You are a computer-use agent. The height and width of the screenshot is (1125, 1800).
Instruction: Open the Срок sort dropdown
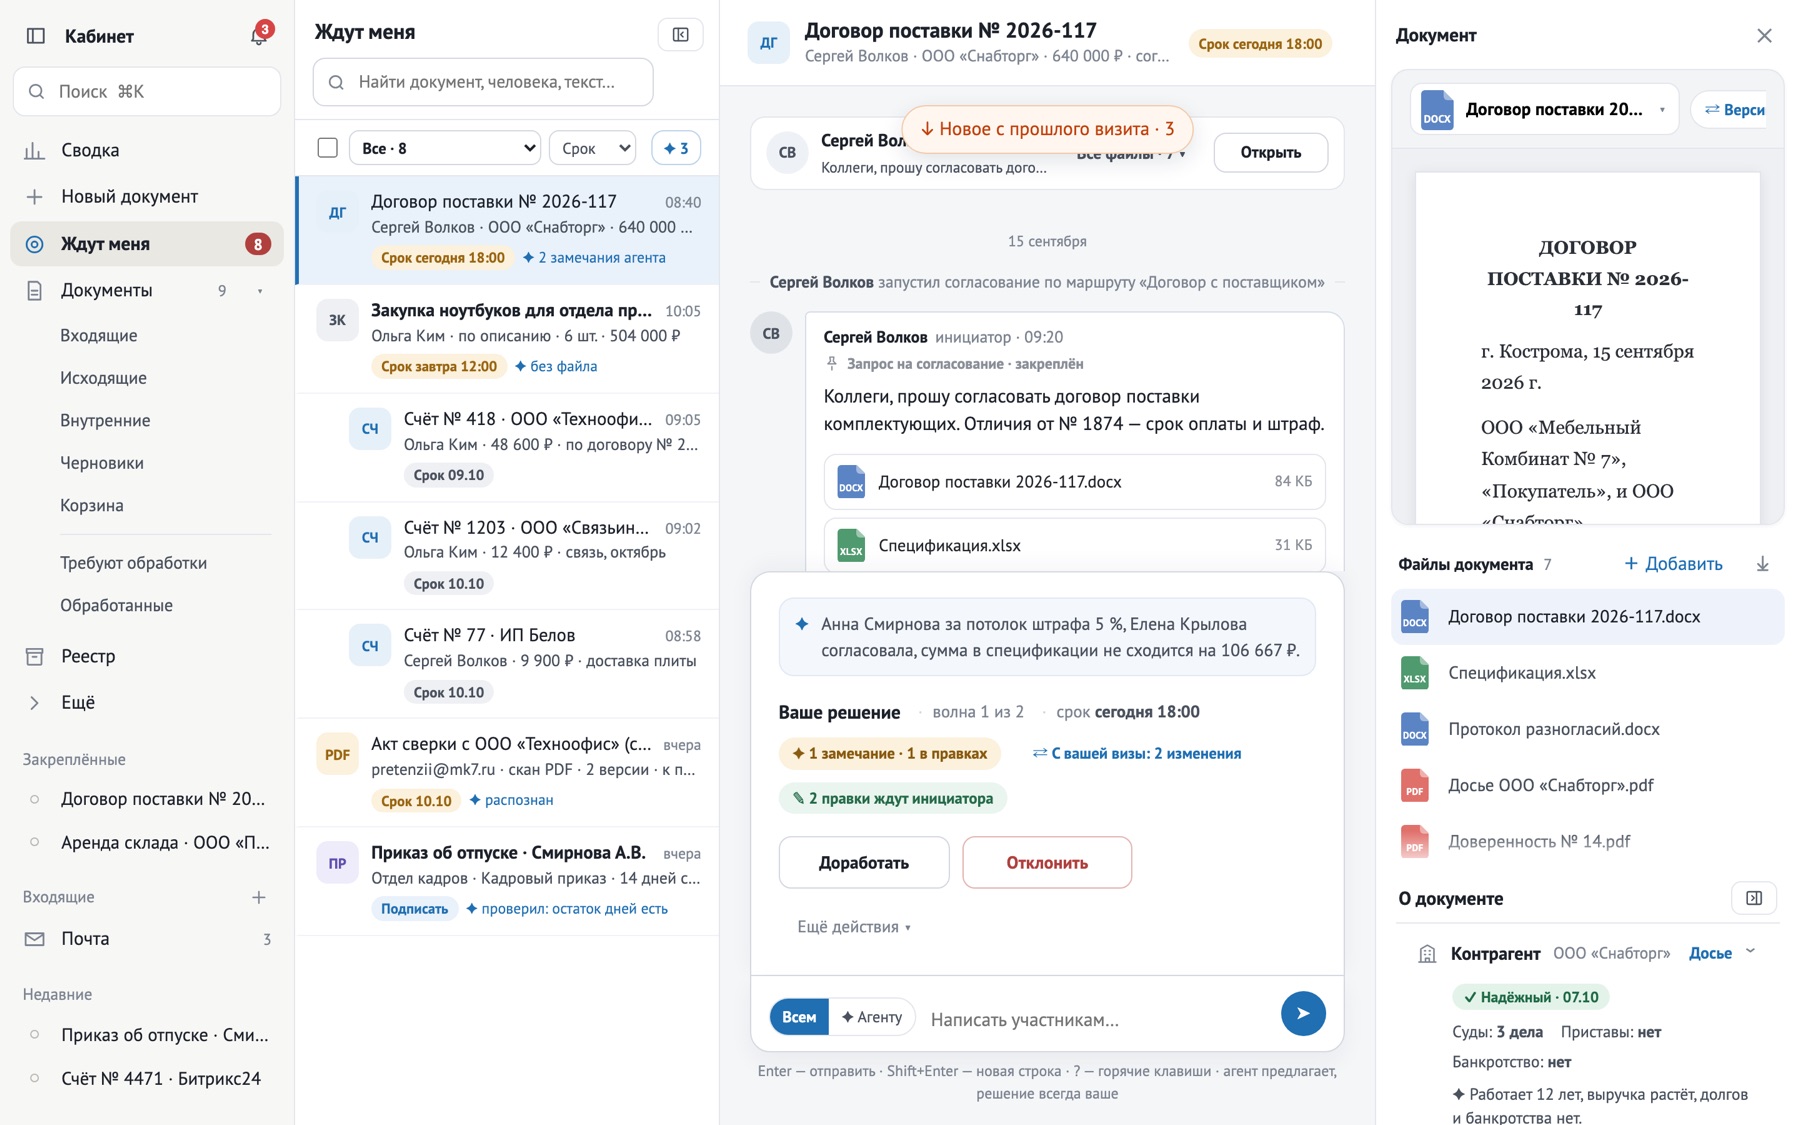pyautogui.click(x=593, y=148)
